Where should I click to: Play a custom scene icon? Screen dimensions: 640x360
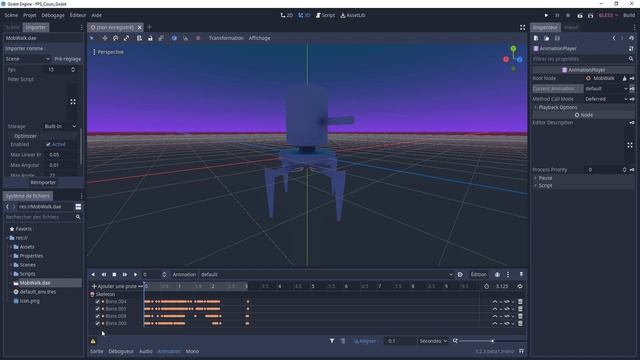pyautogui.click(x=590, y=15)
